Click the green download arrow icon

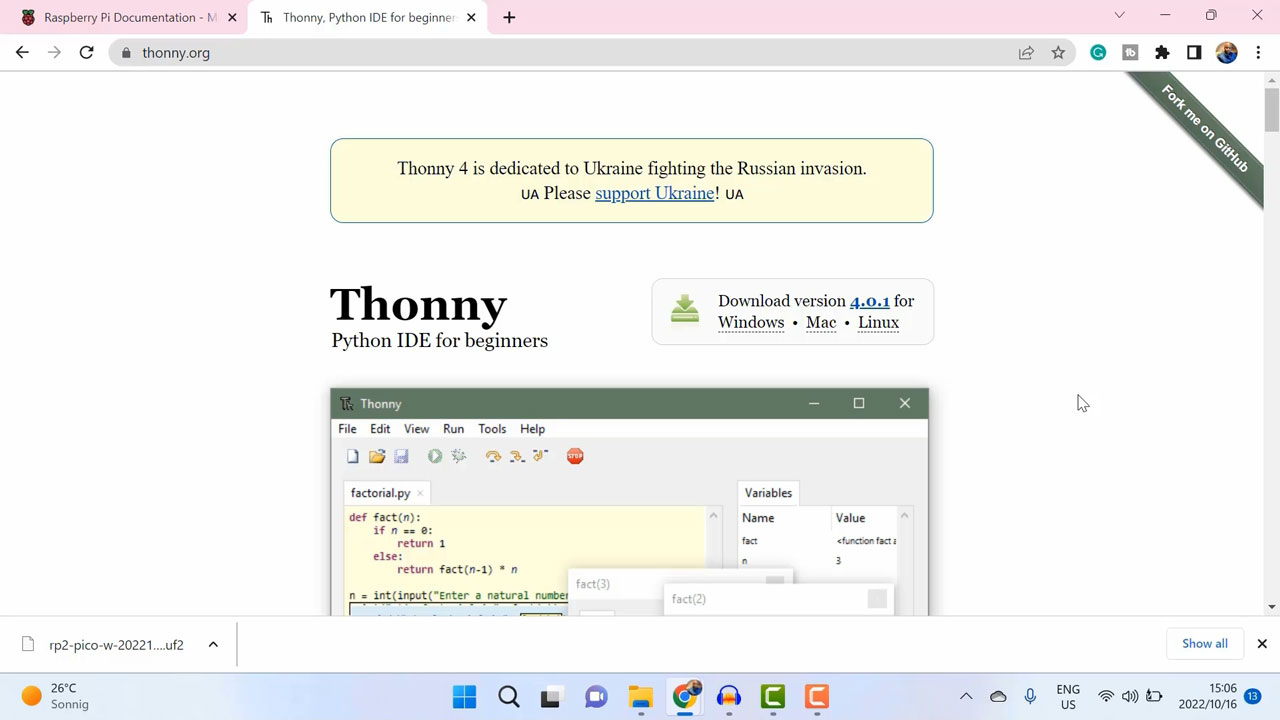[x=685, y=309]
